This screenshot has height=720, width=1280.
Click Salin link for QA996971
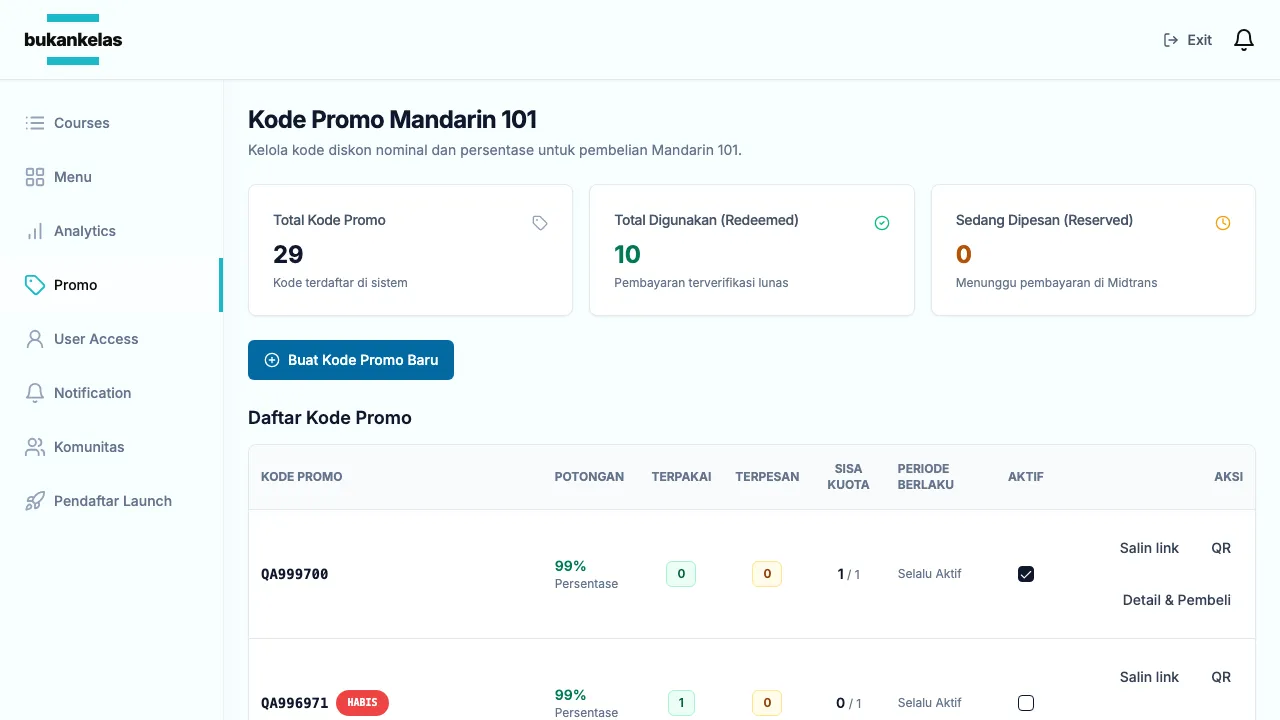pyautogui.click(x=1149, y=677)
